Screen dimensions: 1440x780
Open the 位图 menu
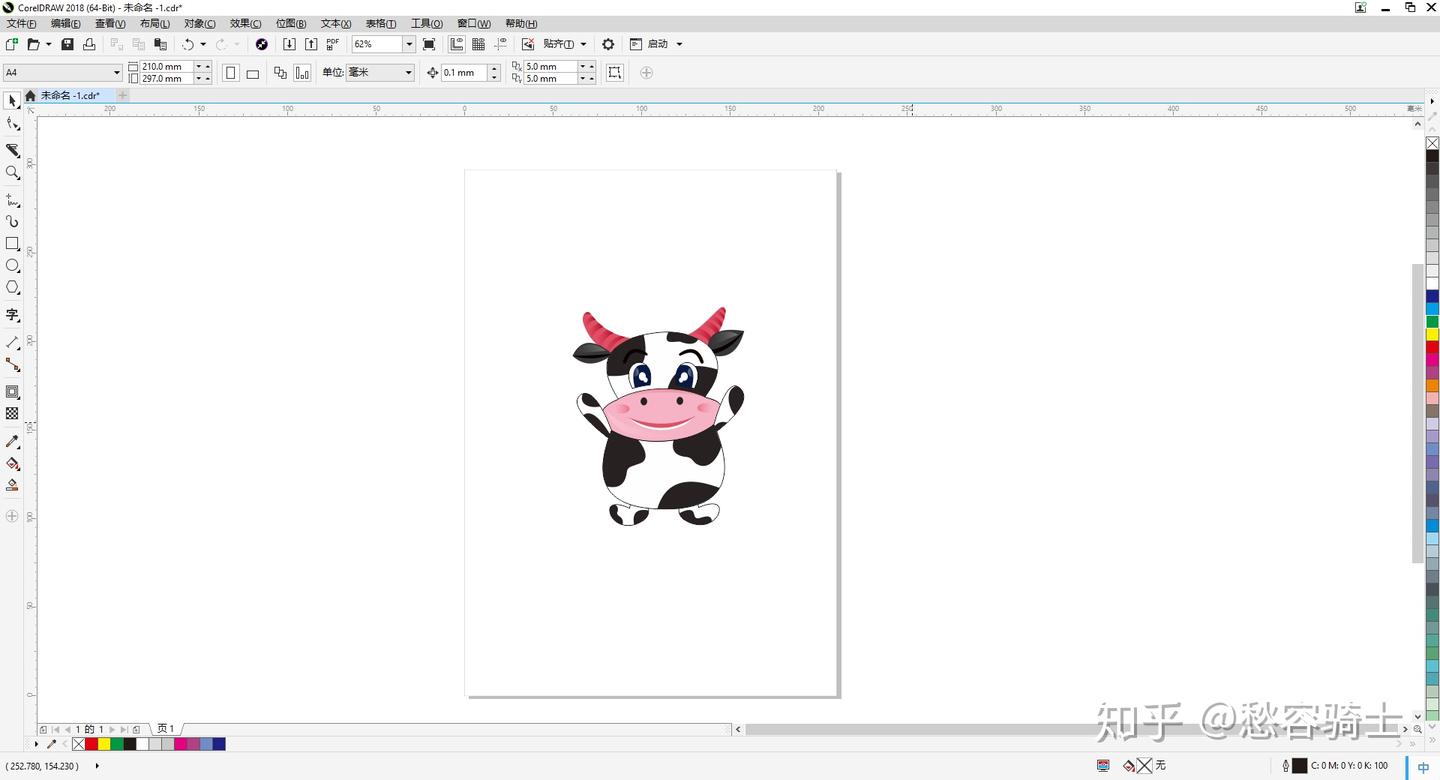291,23
